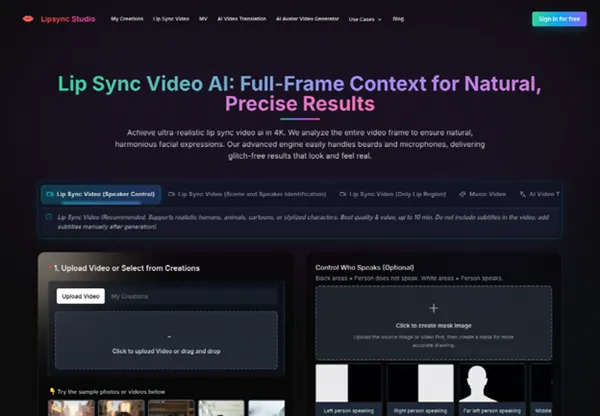Open the MV nav item
600x416 pixels.
click(x=203, y=19)
